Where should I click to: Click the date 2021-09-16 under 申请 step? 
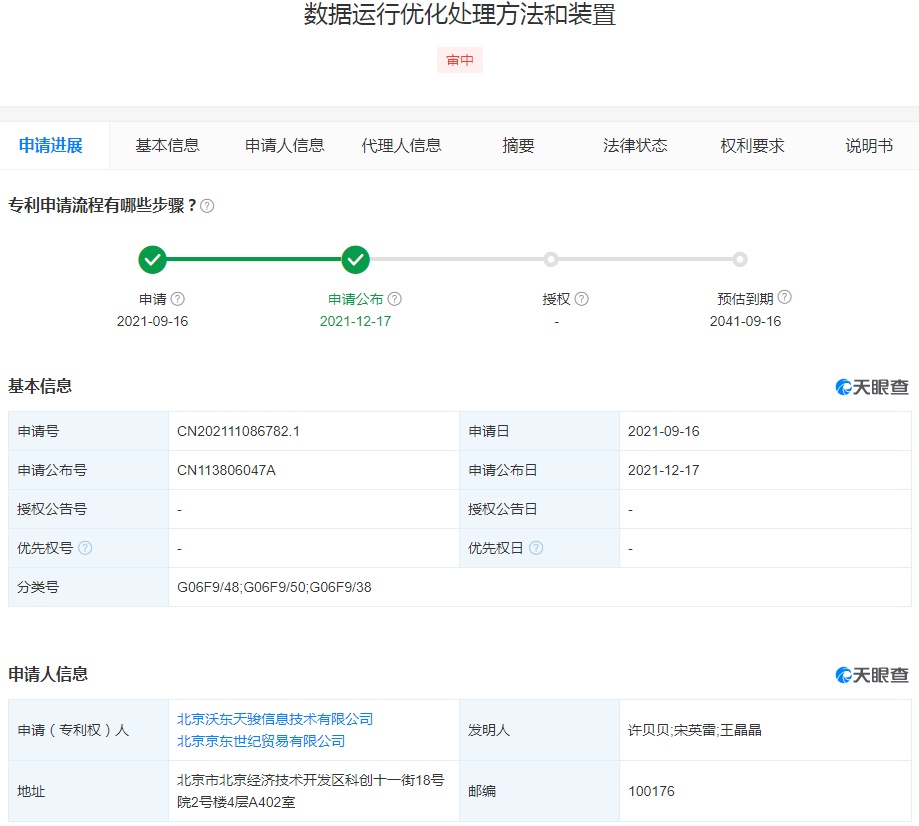point(152,321)
